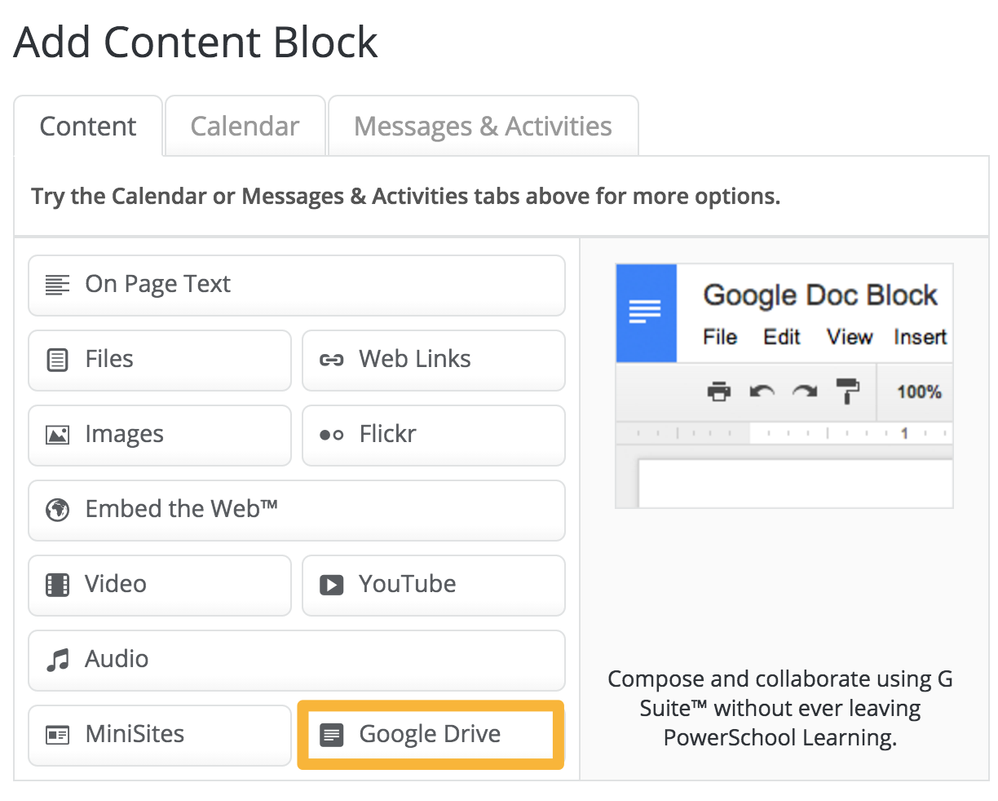This screenshot has height=801, width=998.
Task: Open the Messages & Activities tab
Action: [483, 126]
